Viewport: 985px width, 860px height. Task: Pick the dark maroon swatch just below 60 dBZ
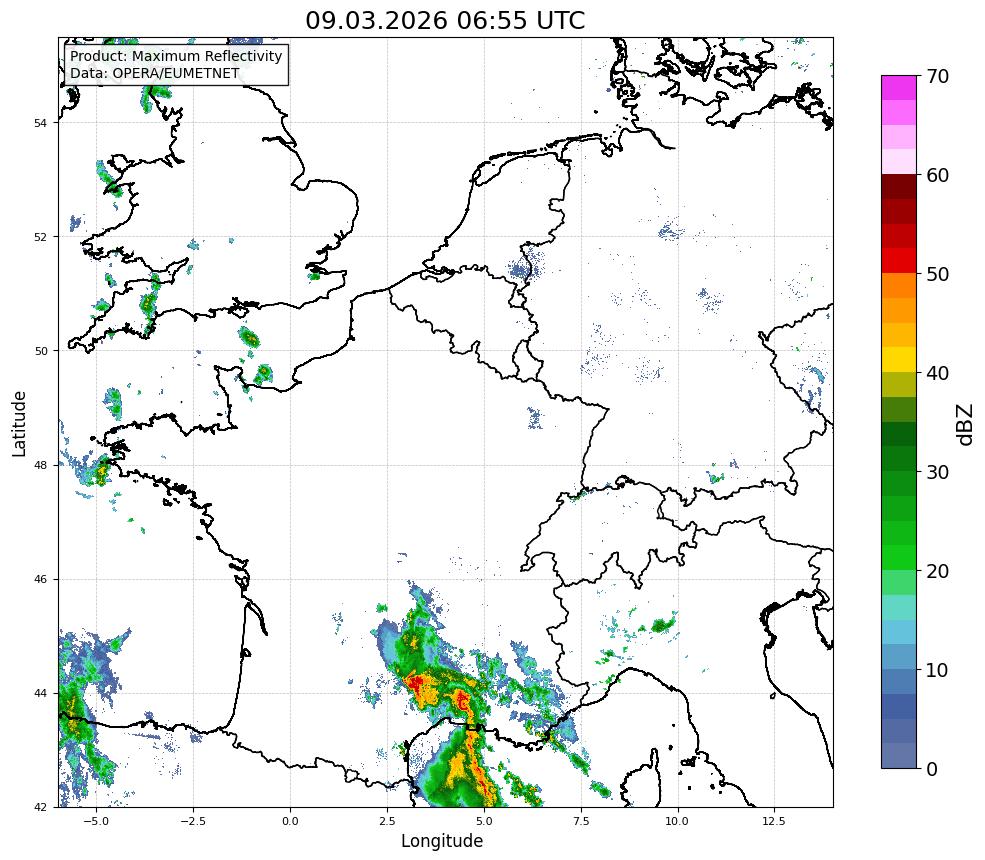click(899, 187)
